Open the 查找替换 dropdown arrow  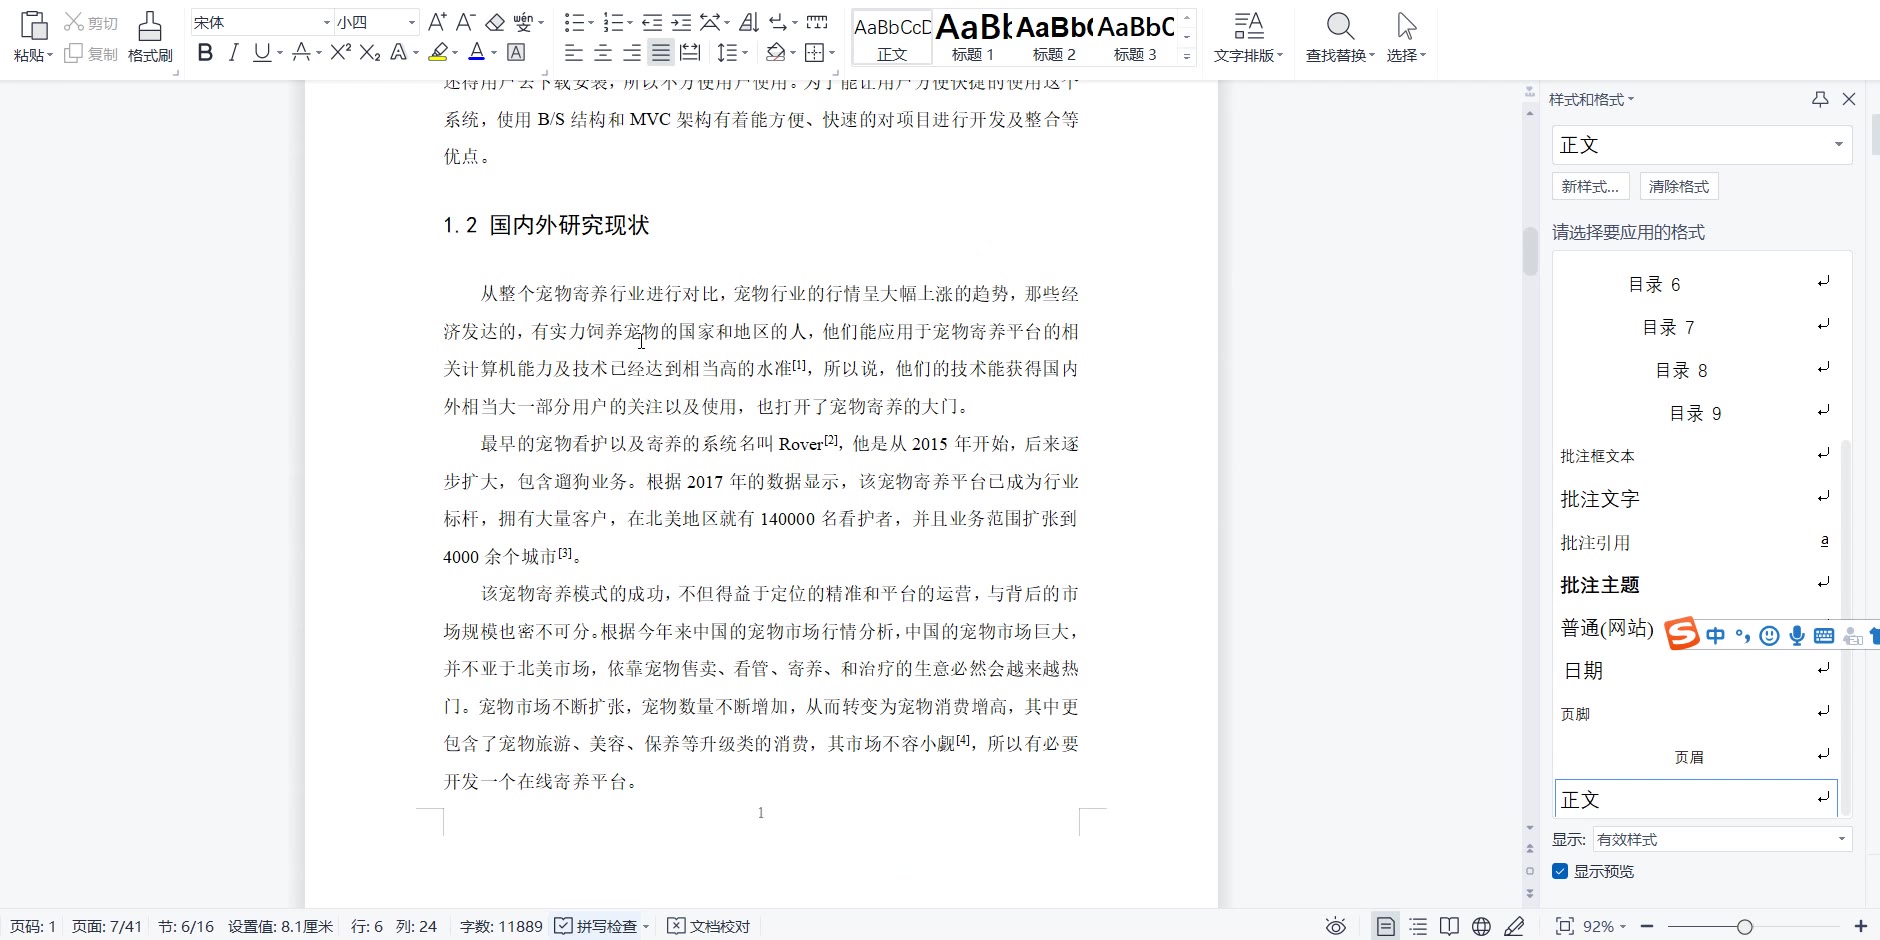[x=1372, y=56]
